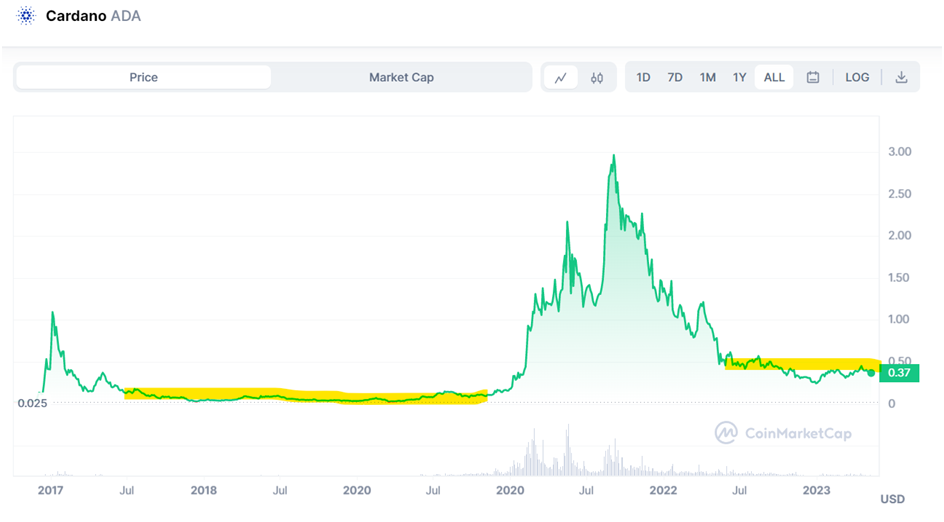Select the Market Cap tab
This screenshot has height=522, width=944.
(x=401, y=77)
